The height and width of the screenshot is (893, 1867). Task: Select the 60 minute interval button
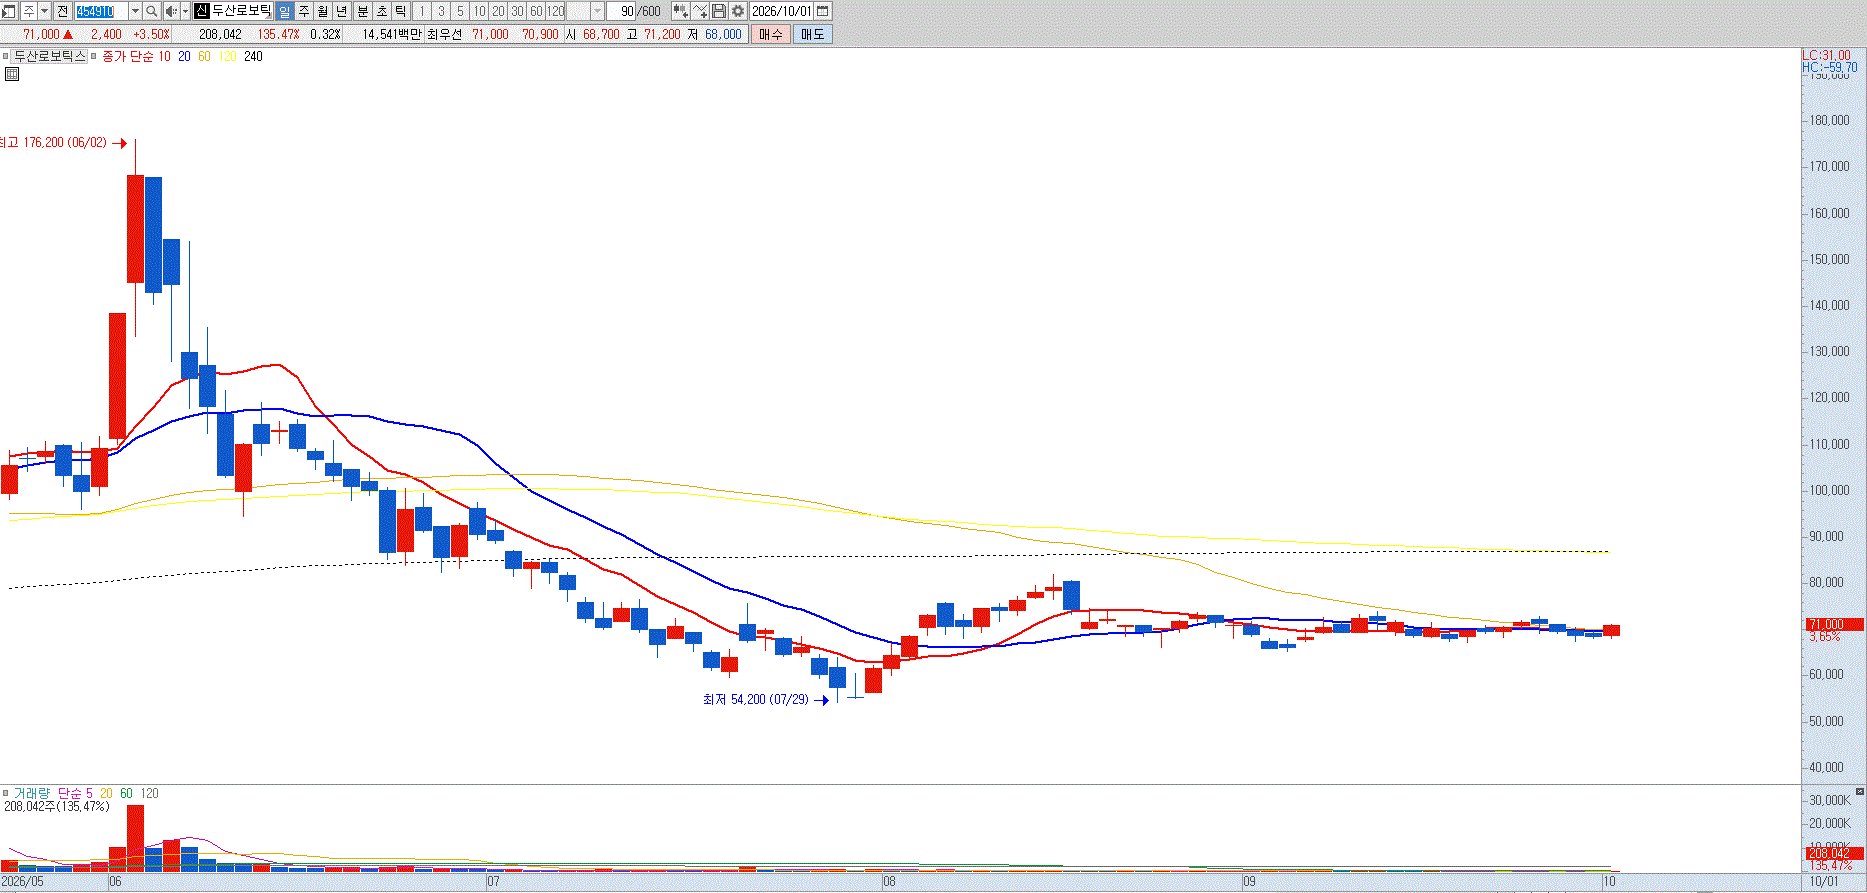coord(536,11)
